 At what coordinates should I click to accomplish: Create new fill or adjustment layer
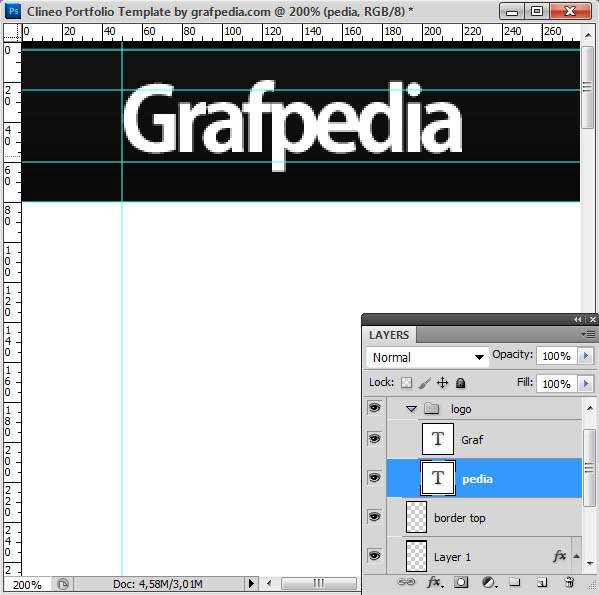click(489, 582)
